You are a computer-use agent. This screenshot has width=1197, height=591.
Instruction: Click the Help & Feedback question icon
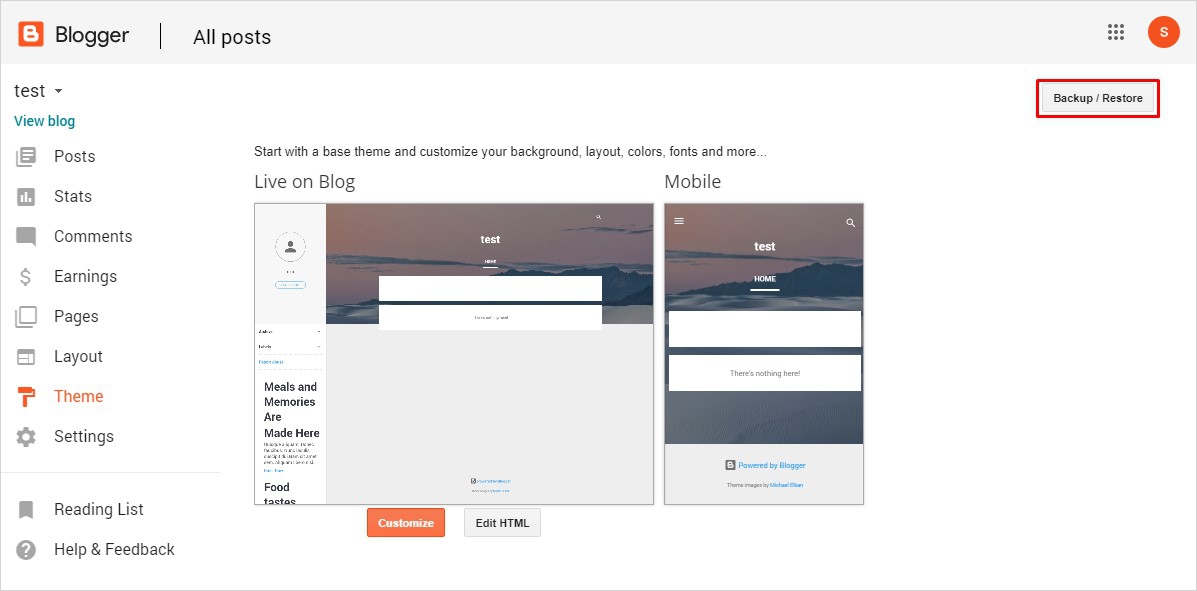pyautogui.click(x=26, y=550)
